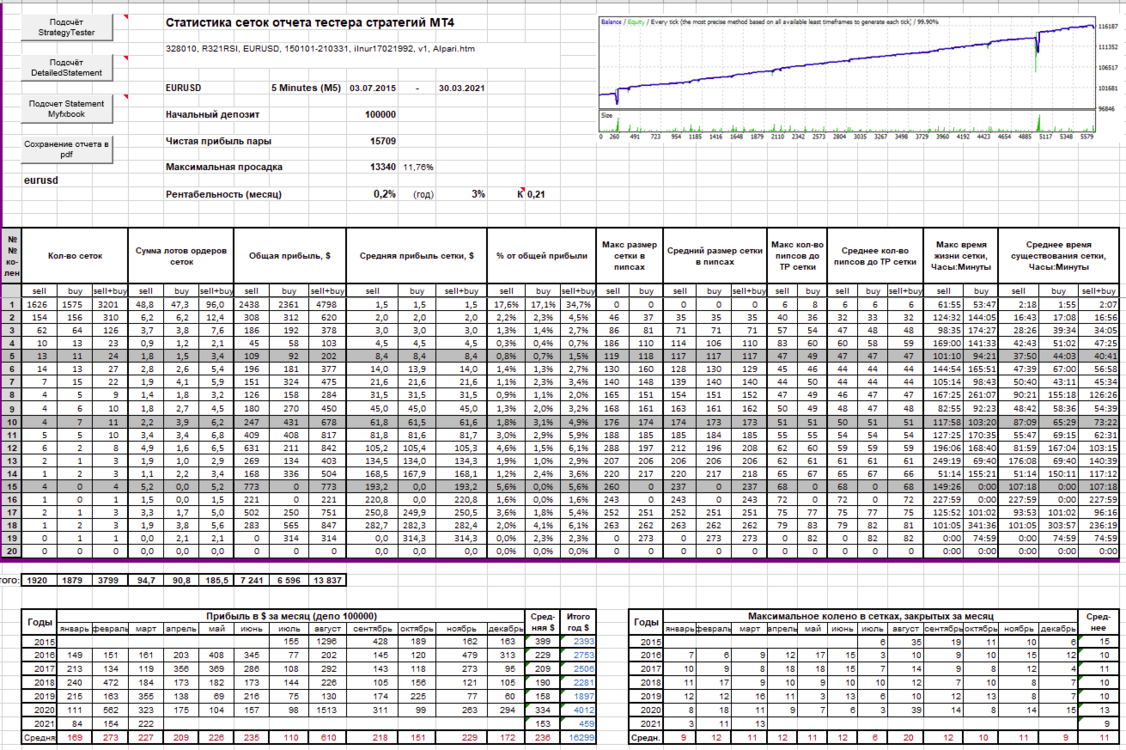The height and width of the screenshot is (750, 1126).
Task: Select the Сумма лотов ордеров сеток header
Action: pyautogui.click(x=181, y=256)
